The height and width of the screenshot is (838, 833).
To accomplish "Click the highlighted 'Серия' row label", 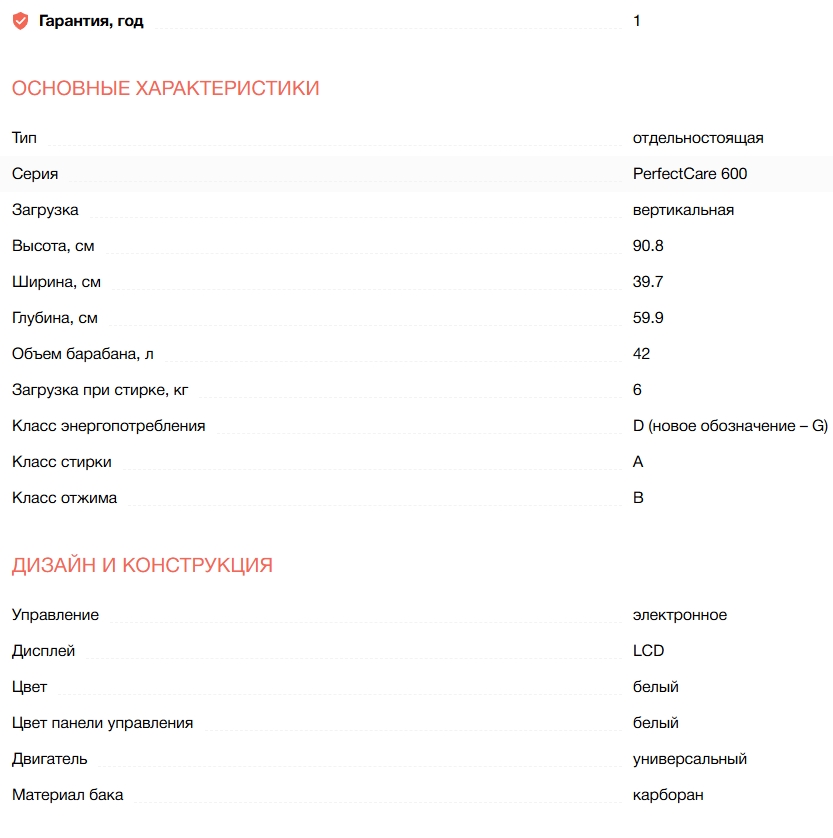I will pyautogui.click(x=35, y=174).
